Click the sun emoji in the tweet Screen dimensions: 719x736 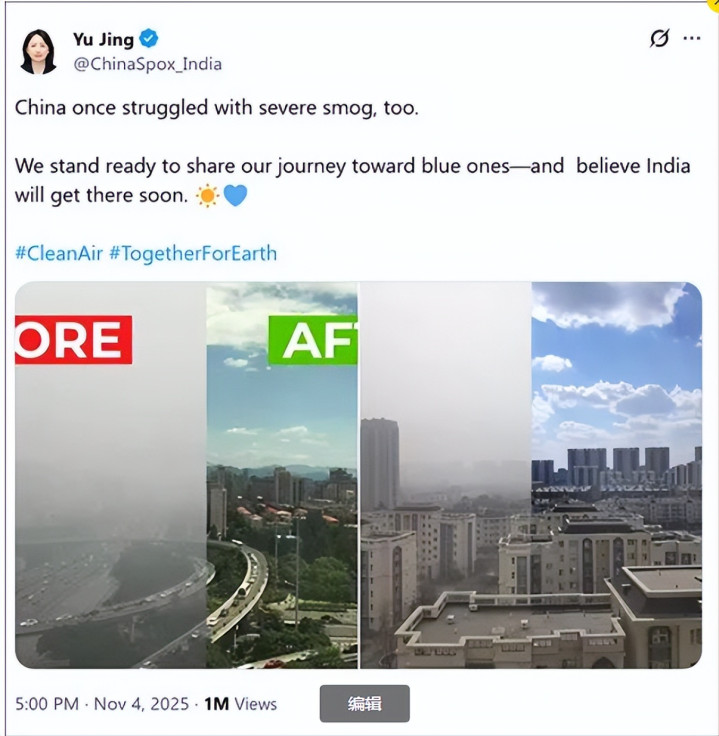point(207,196)
